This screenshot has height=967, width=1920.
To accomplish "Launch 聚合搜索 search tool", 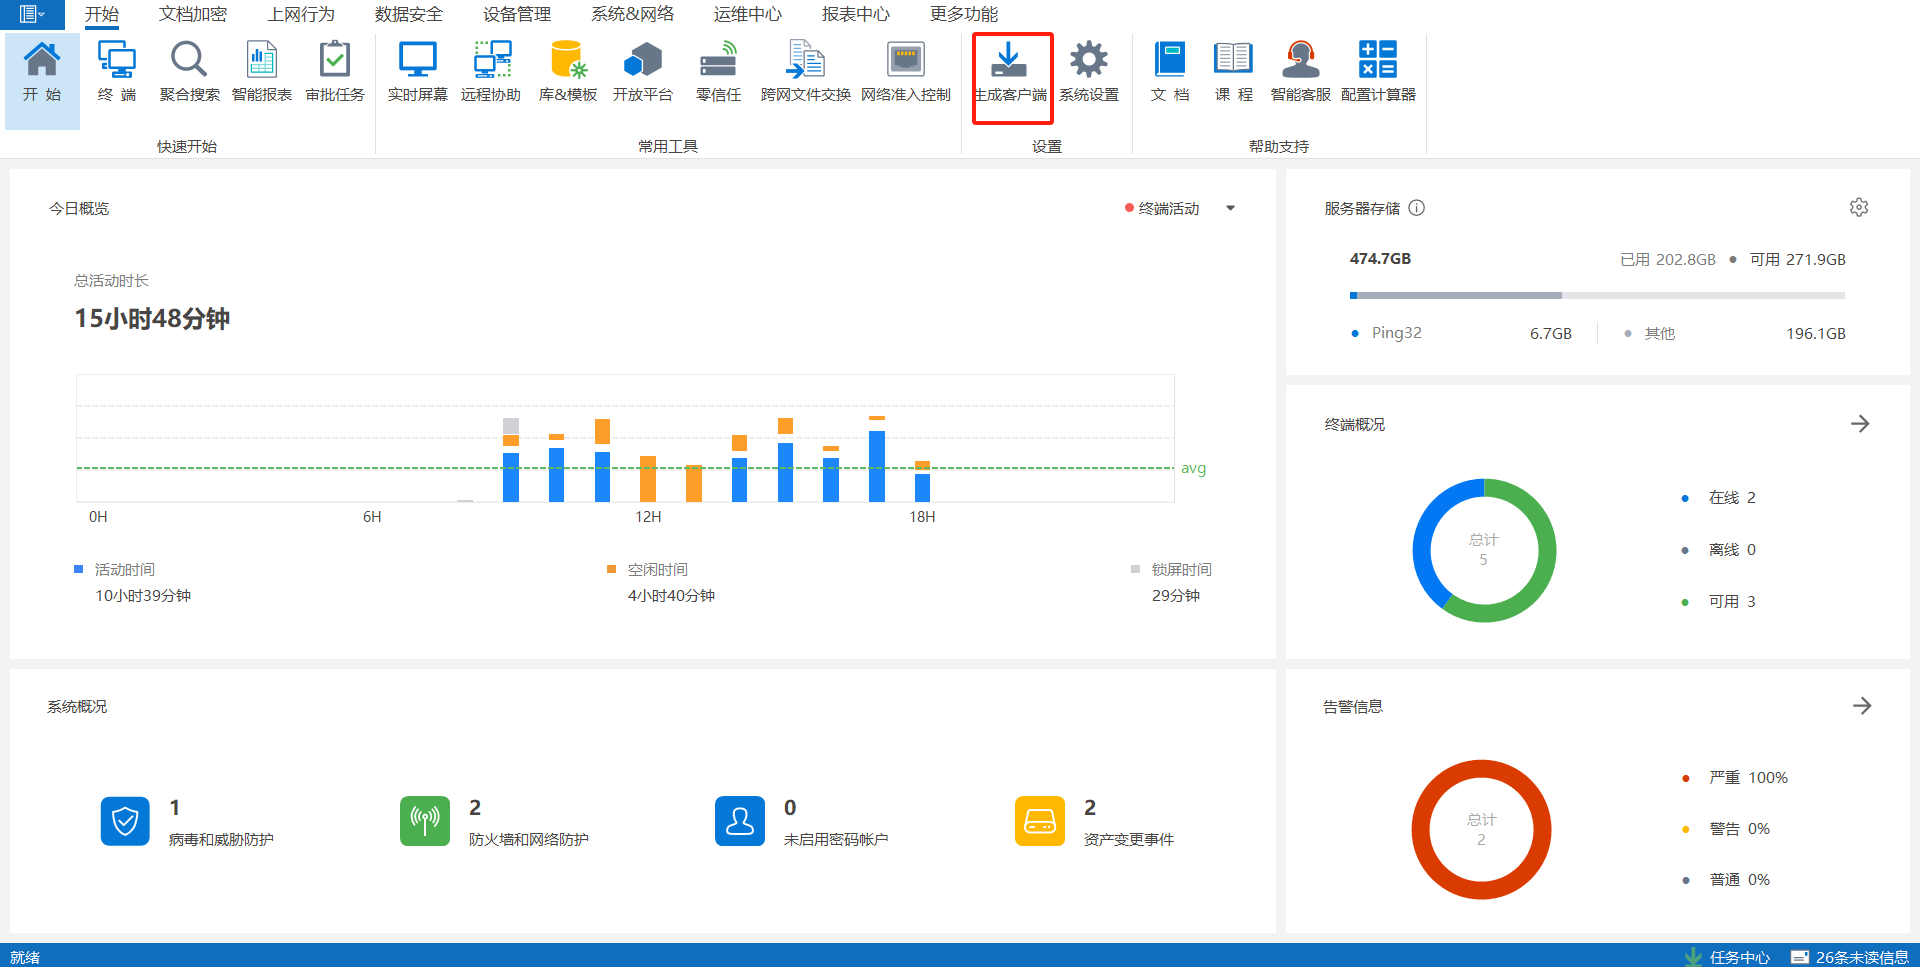I will [189, 72].
